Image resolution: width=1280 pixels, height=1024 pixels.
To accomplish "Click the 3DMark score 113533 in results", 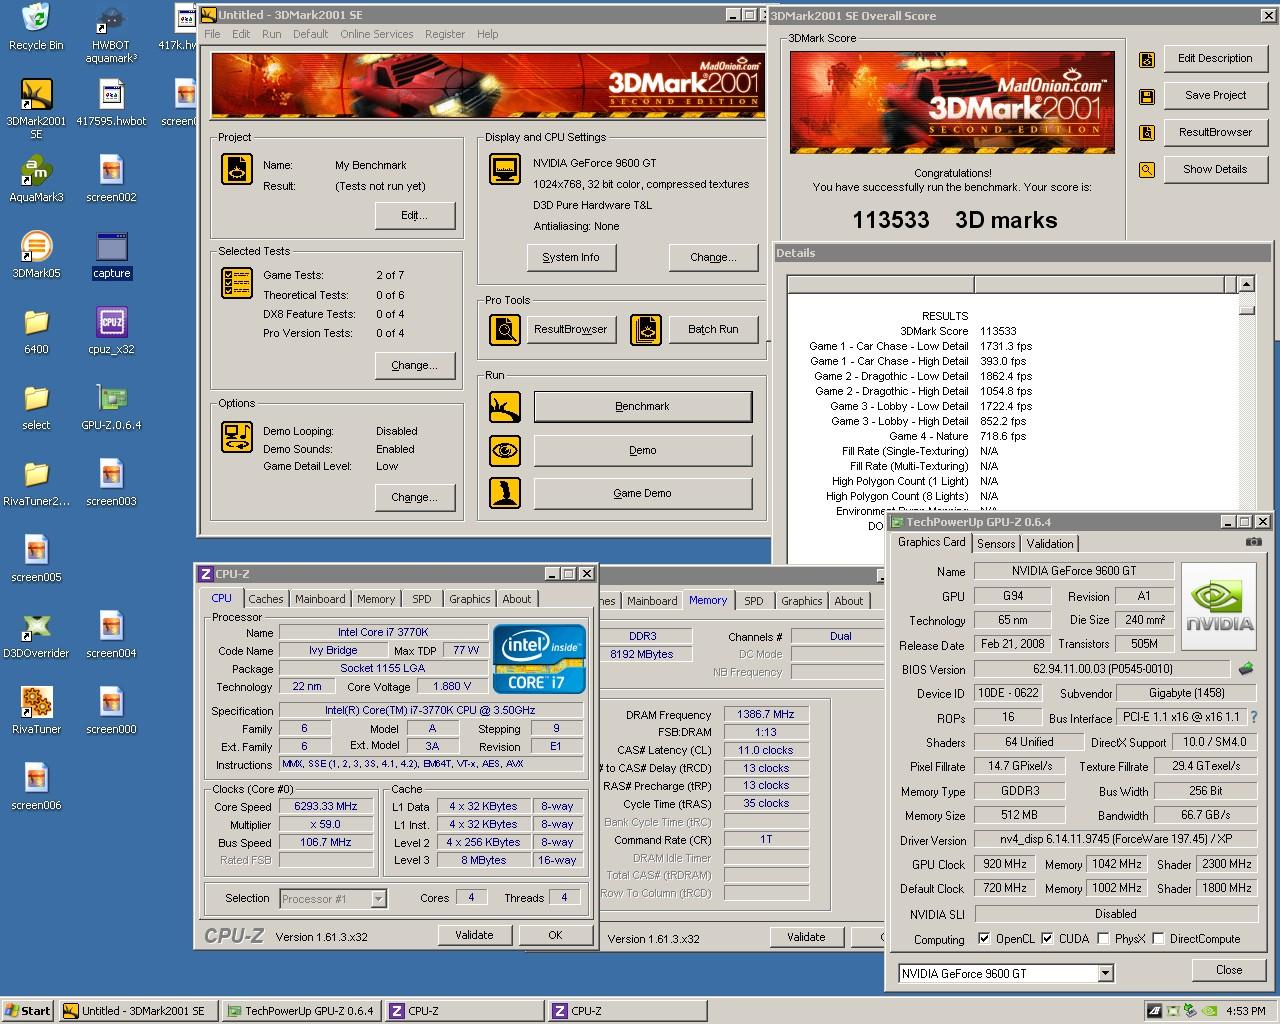I will [x=998, y=331].
